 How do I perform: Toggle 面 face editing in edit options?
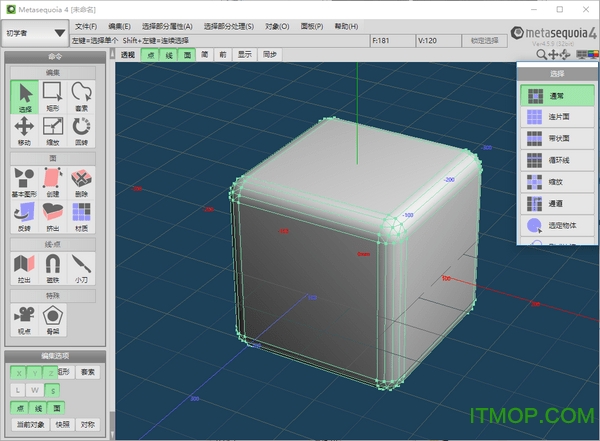click(56, 408)
